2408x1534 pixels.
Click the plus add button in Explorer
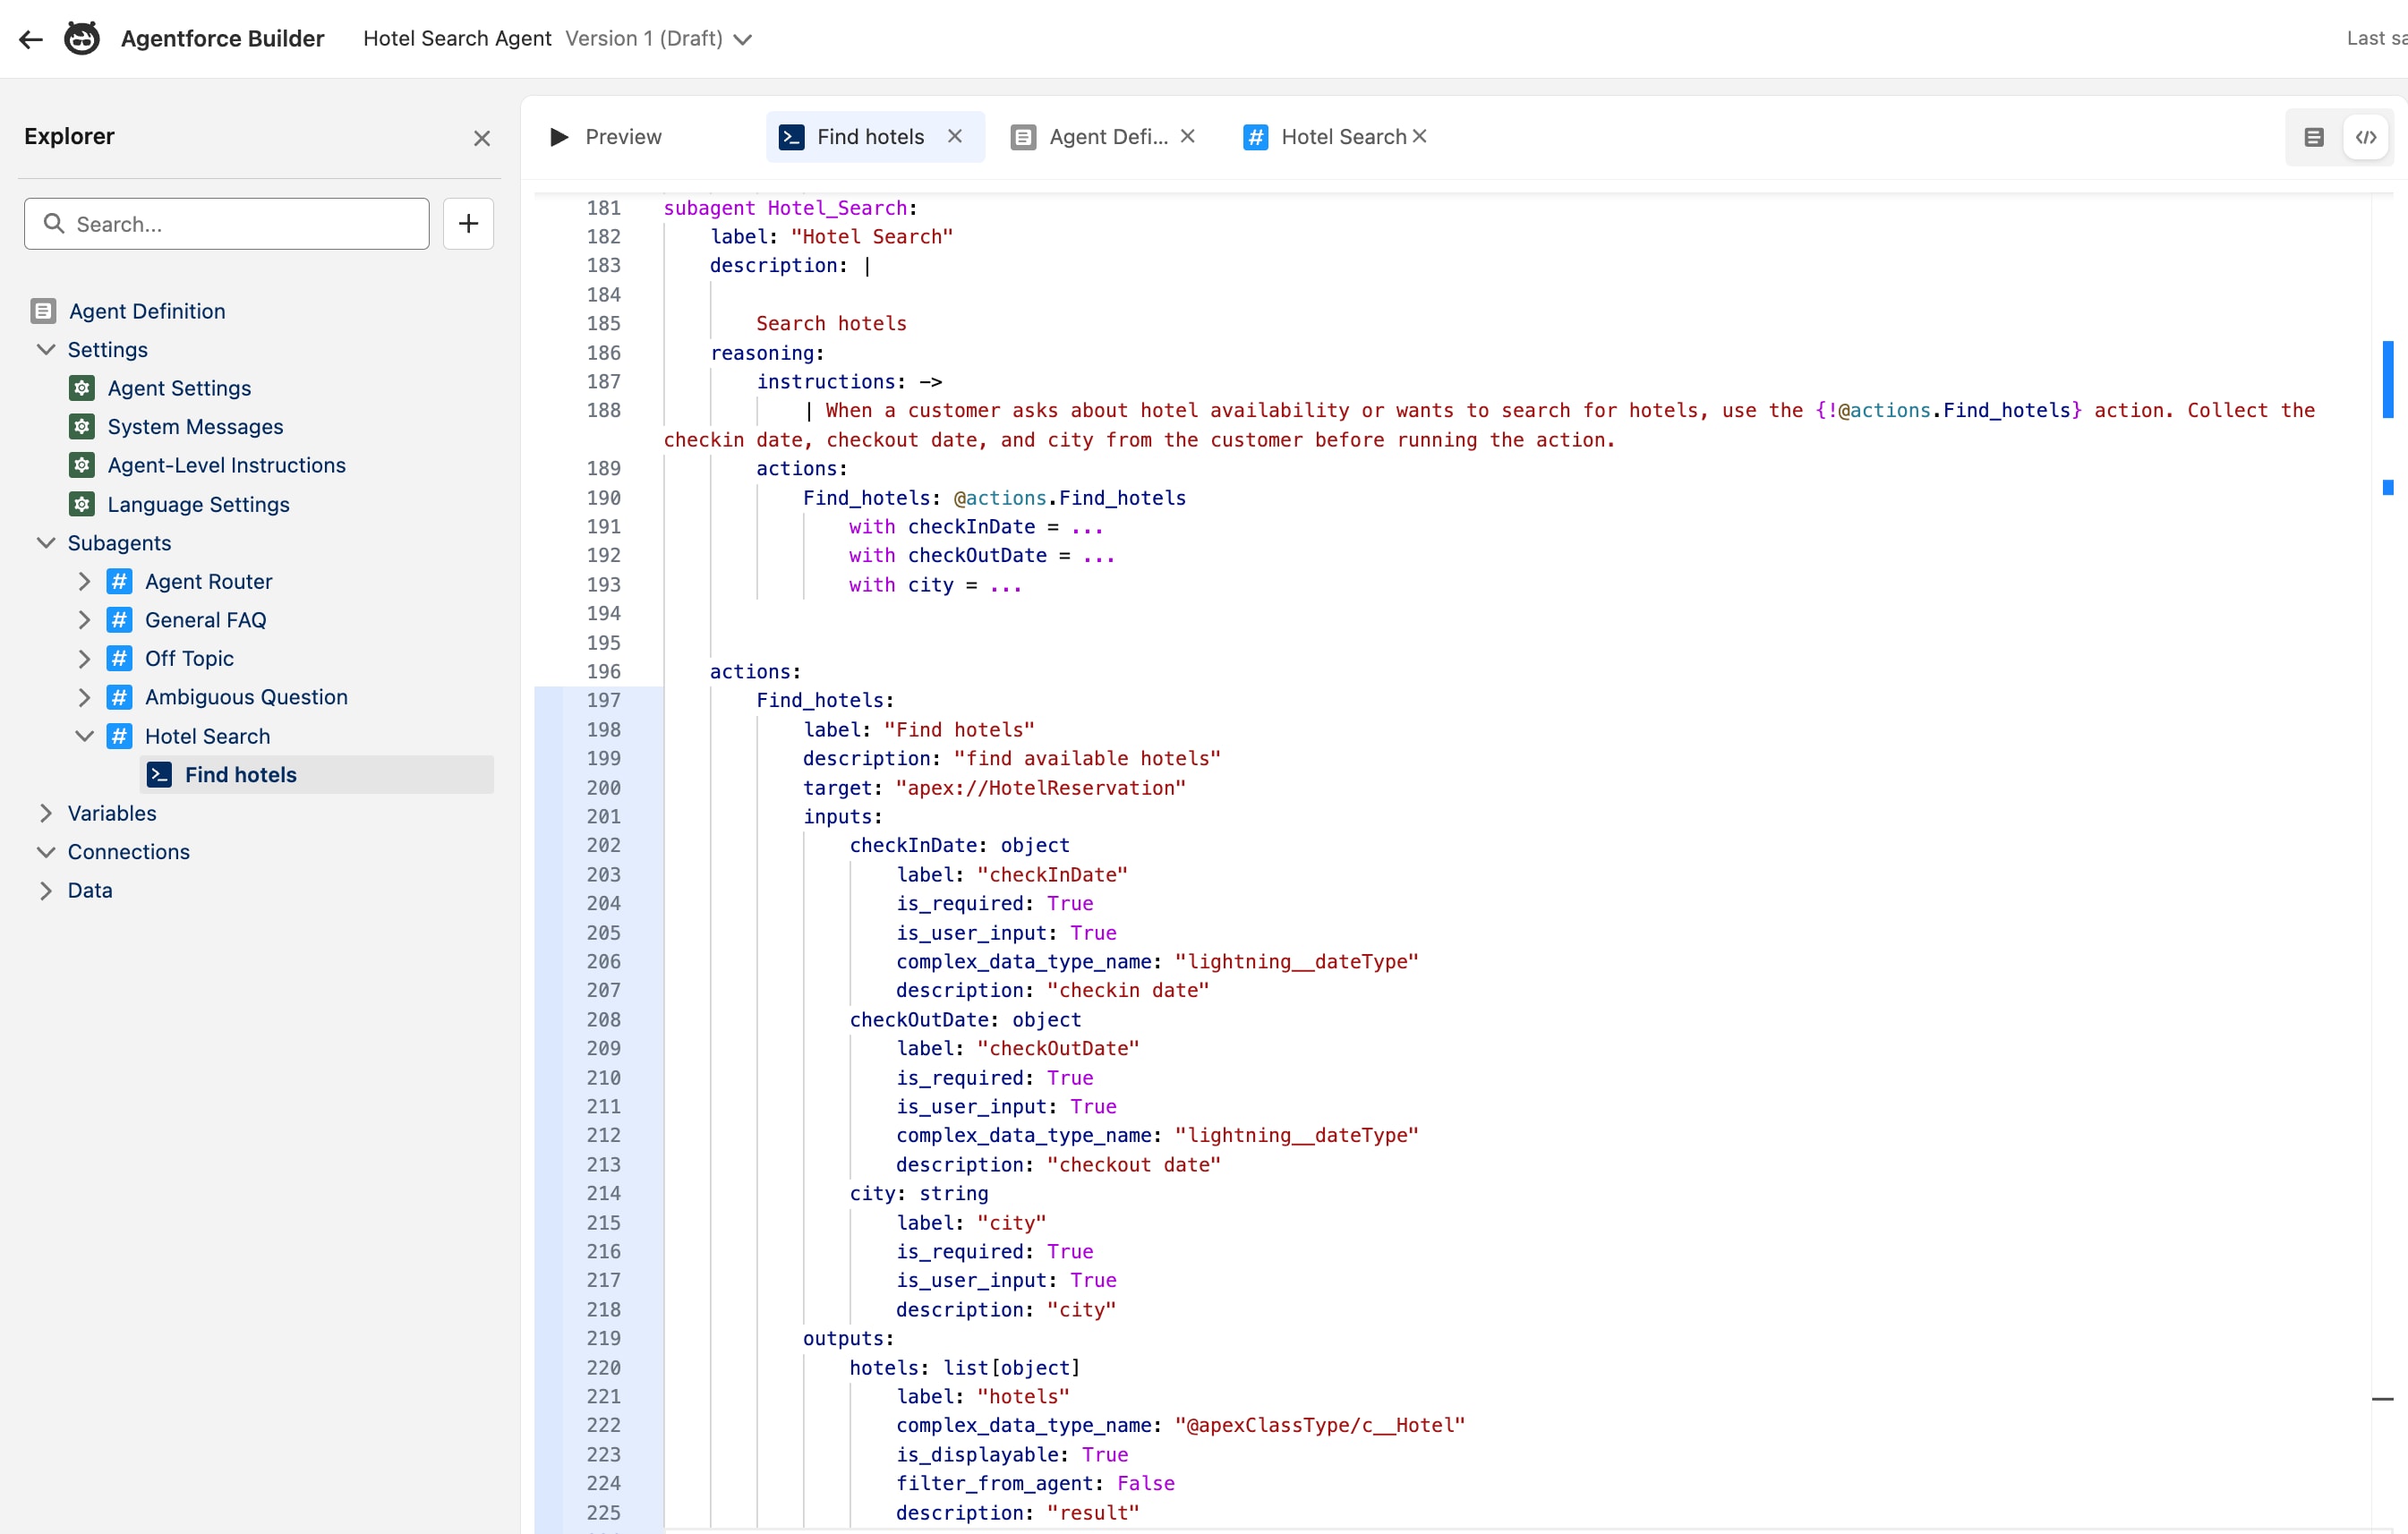[468, 223]
